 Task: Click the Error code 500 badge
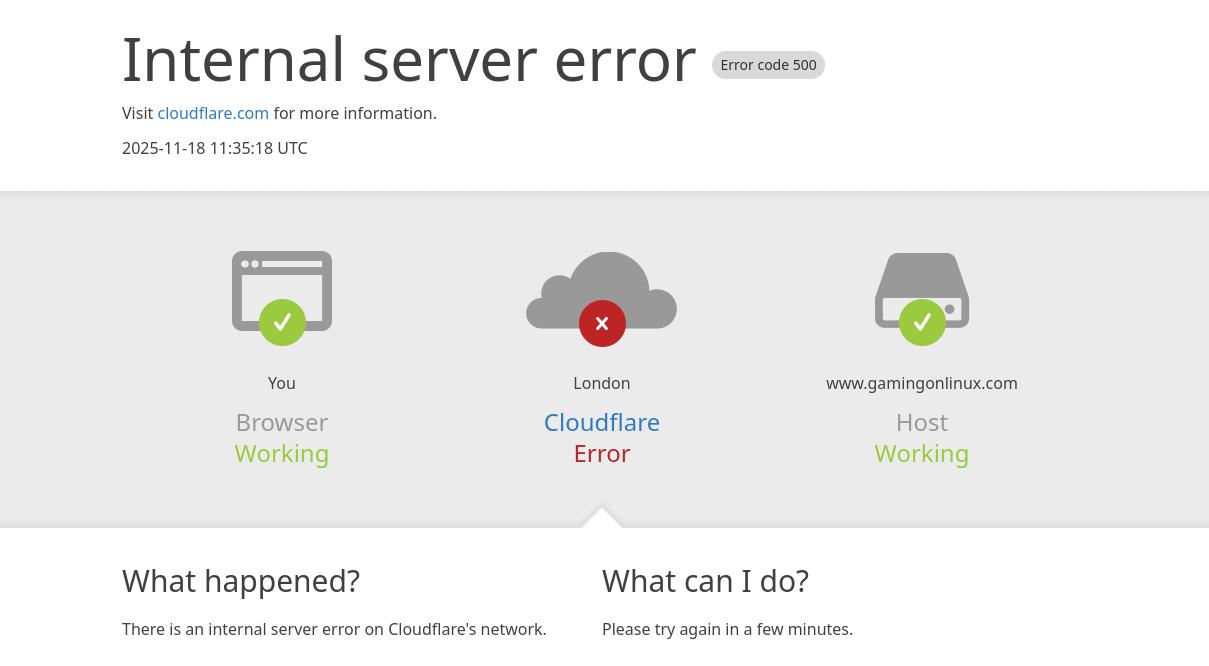point(768,65)
